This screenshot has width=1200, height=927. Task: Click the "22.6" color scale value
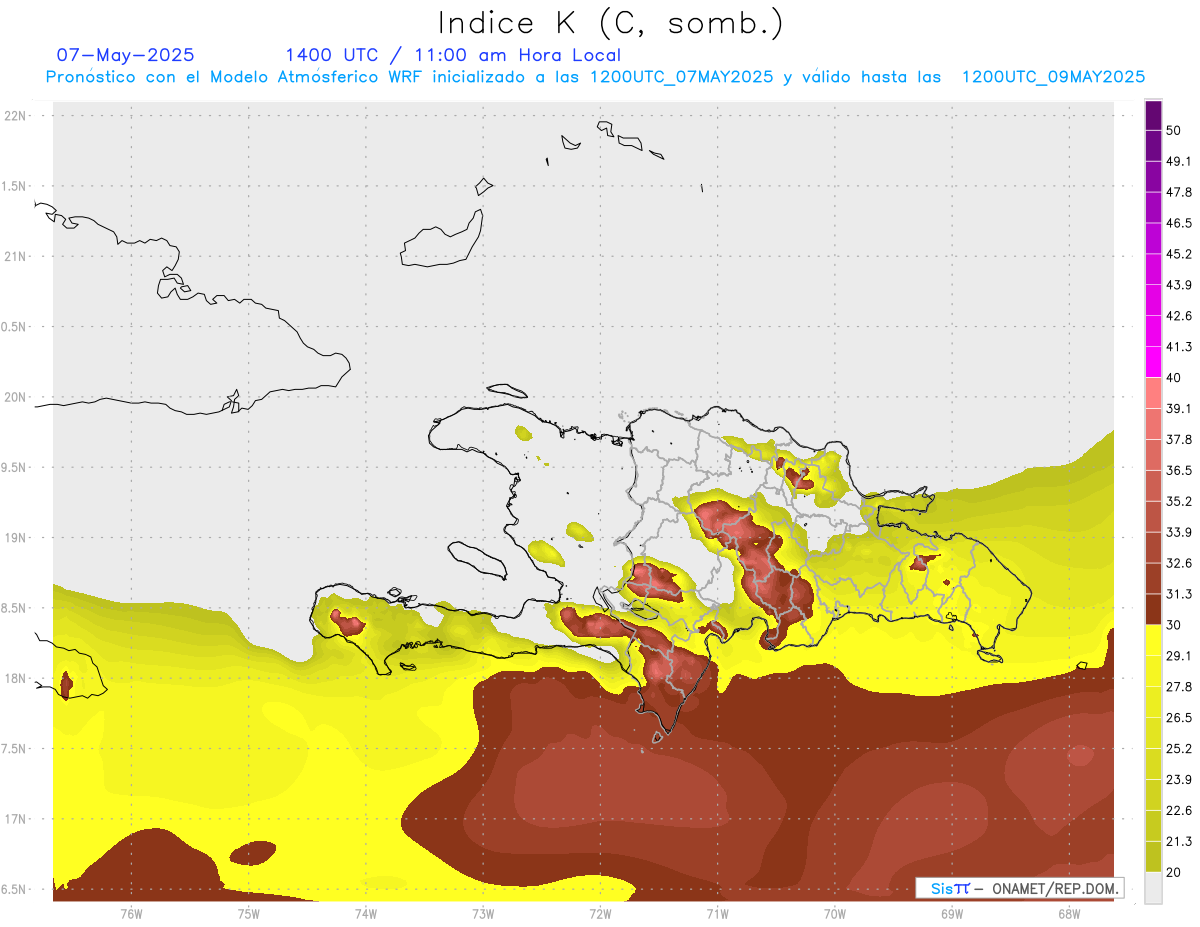[1179, 811]
